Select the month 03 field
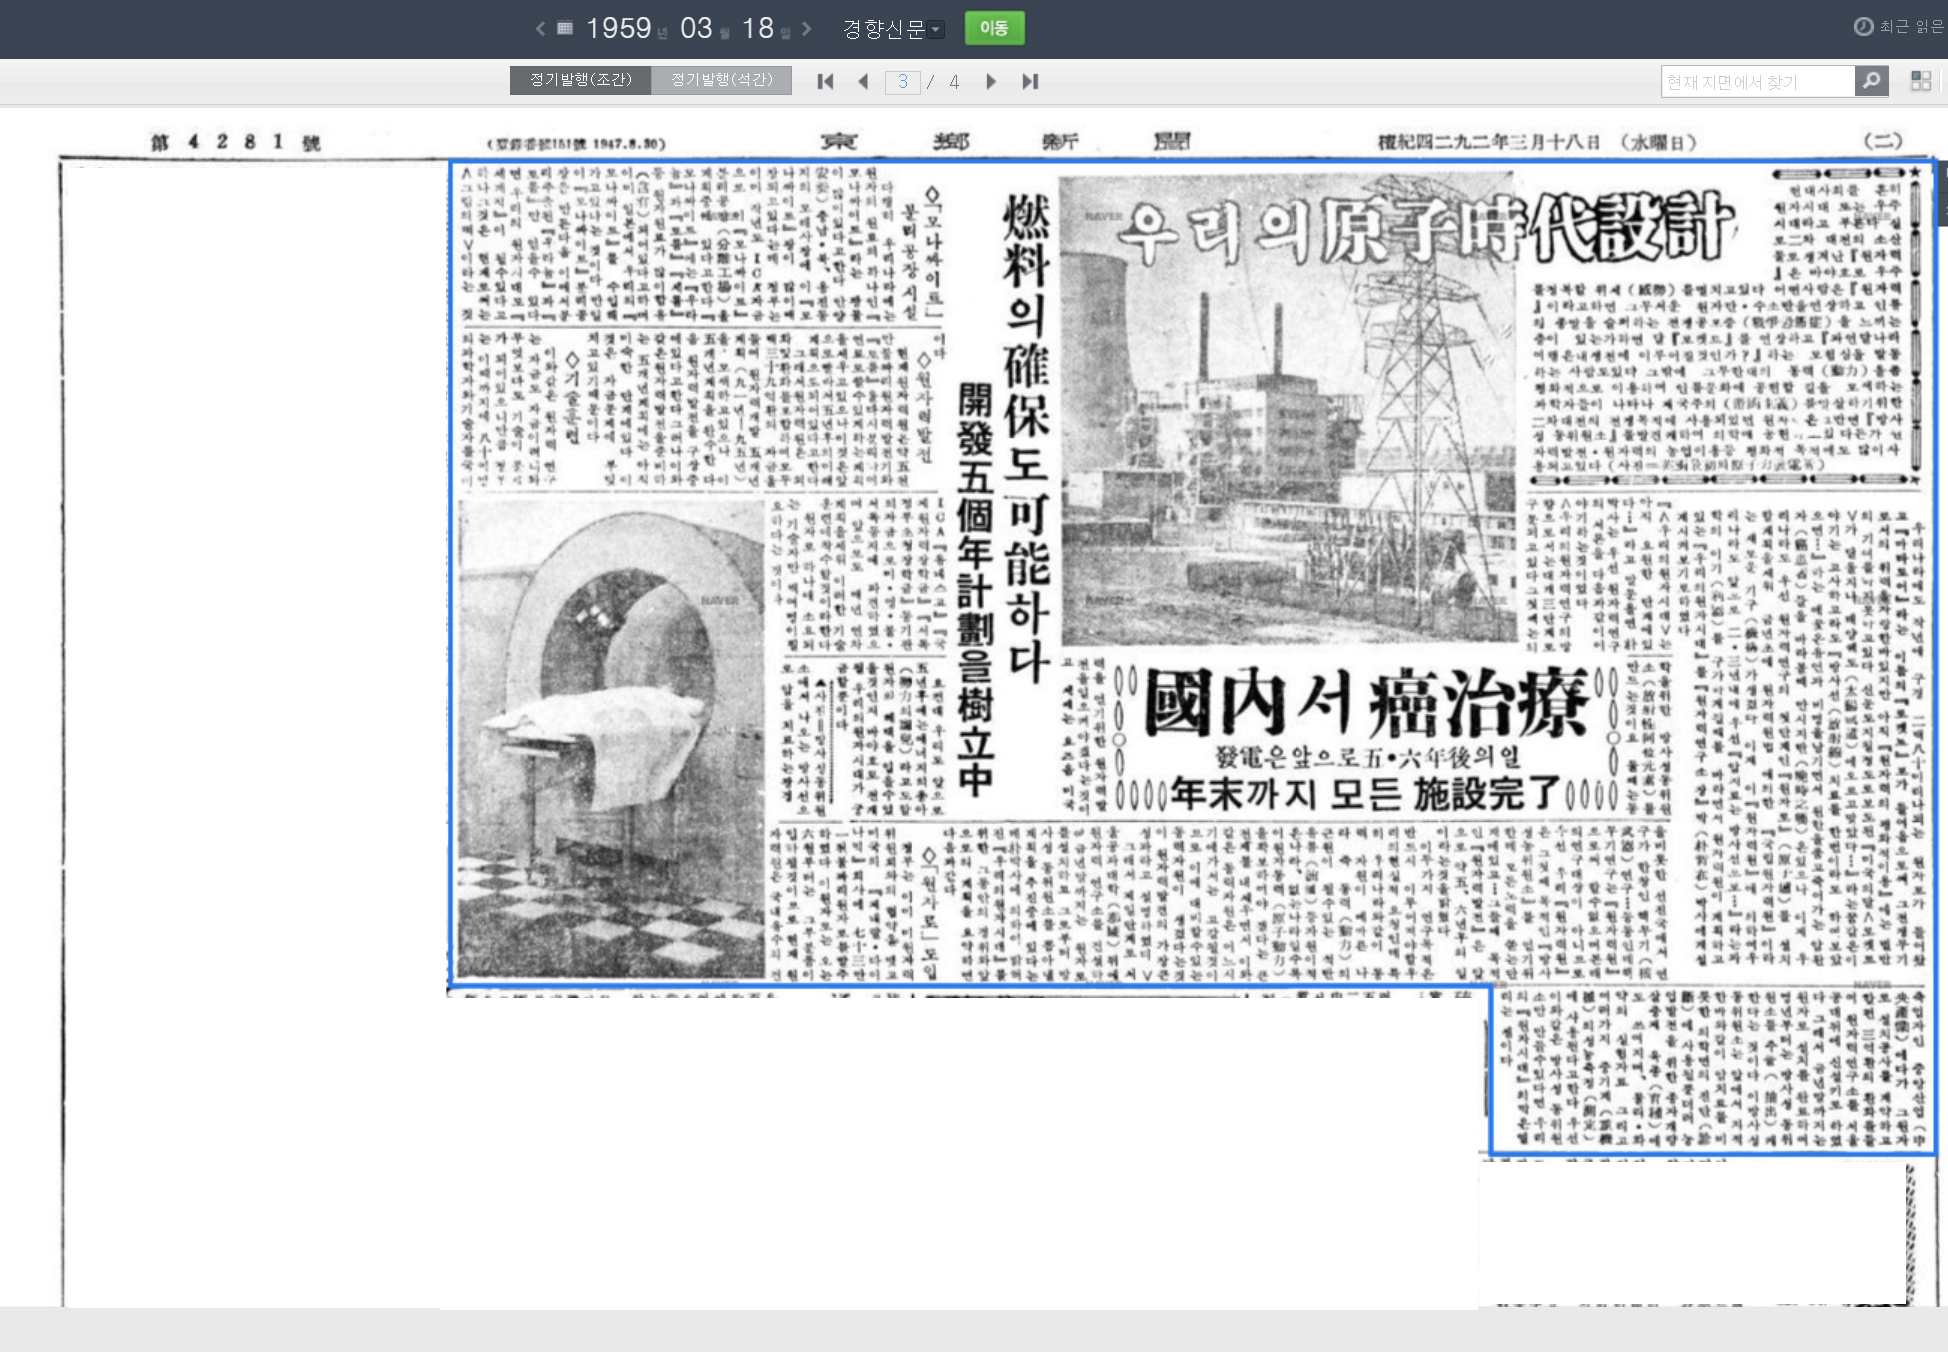Image resolution: width=1948 pixels, height=1352 pixels. 696,28
